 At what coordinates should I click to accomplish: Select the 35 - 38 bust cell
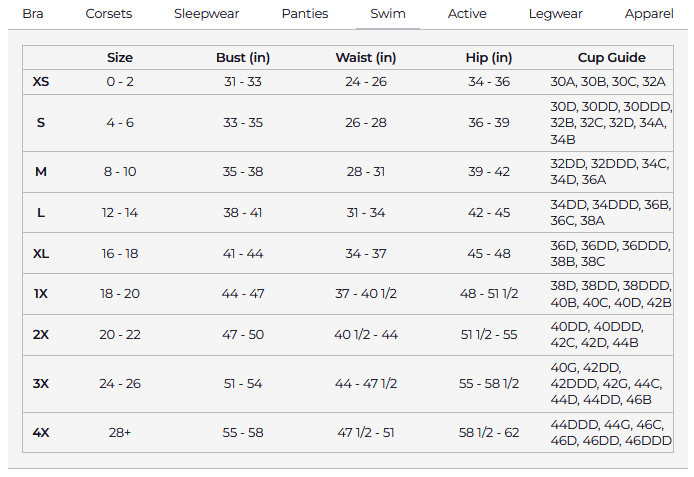pyautogui.click(x=243, y=172)
